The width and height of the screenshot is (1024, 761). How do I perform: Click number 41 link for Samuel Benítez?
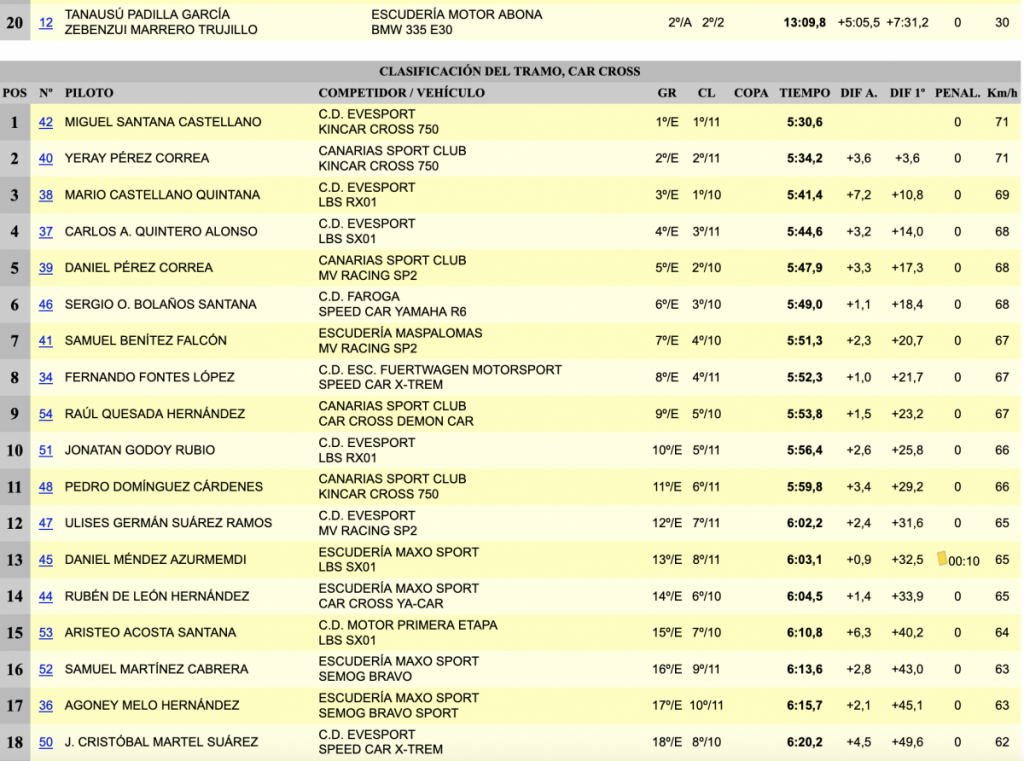(x=46, y=341)
